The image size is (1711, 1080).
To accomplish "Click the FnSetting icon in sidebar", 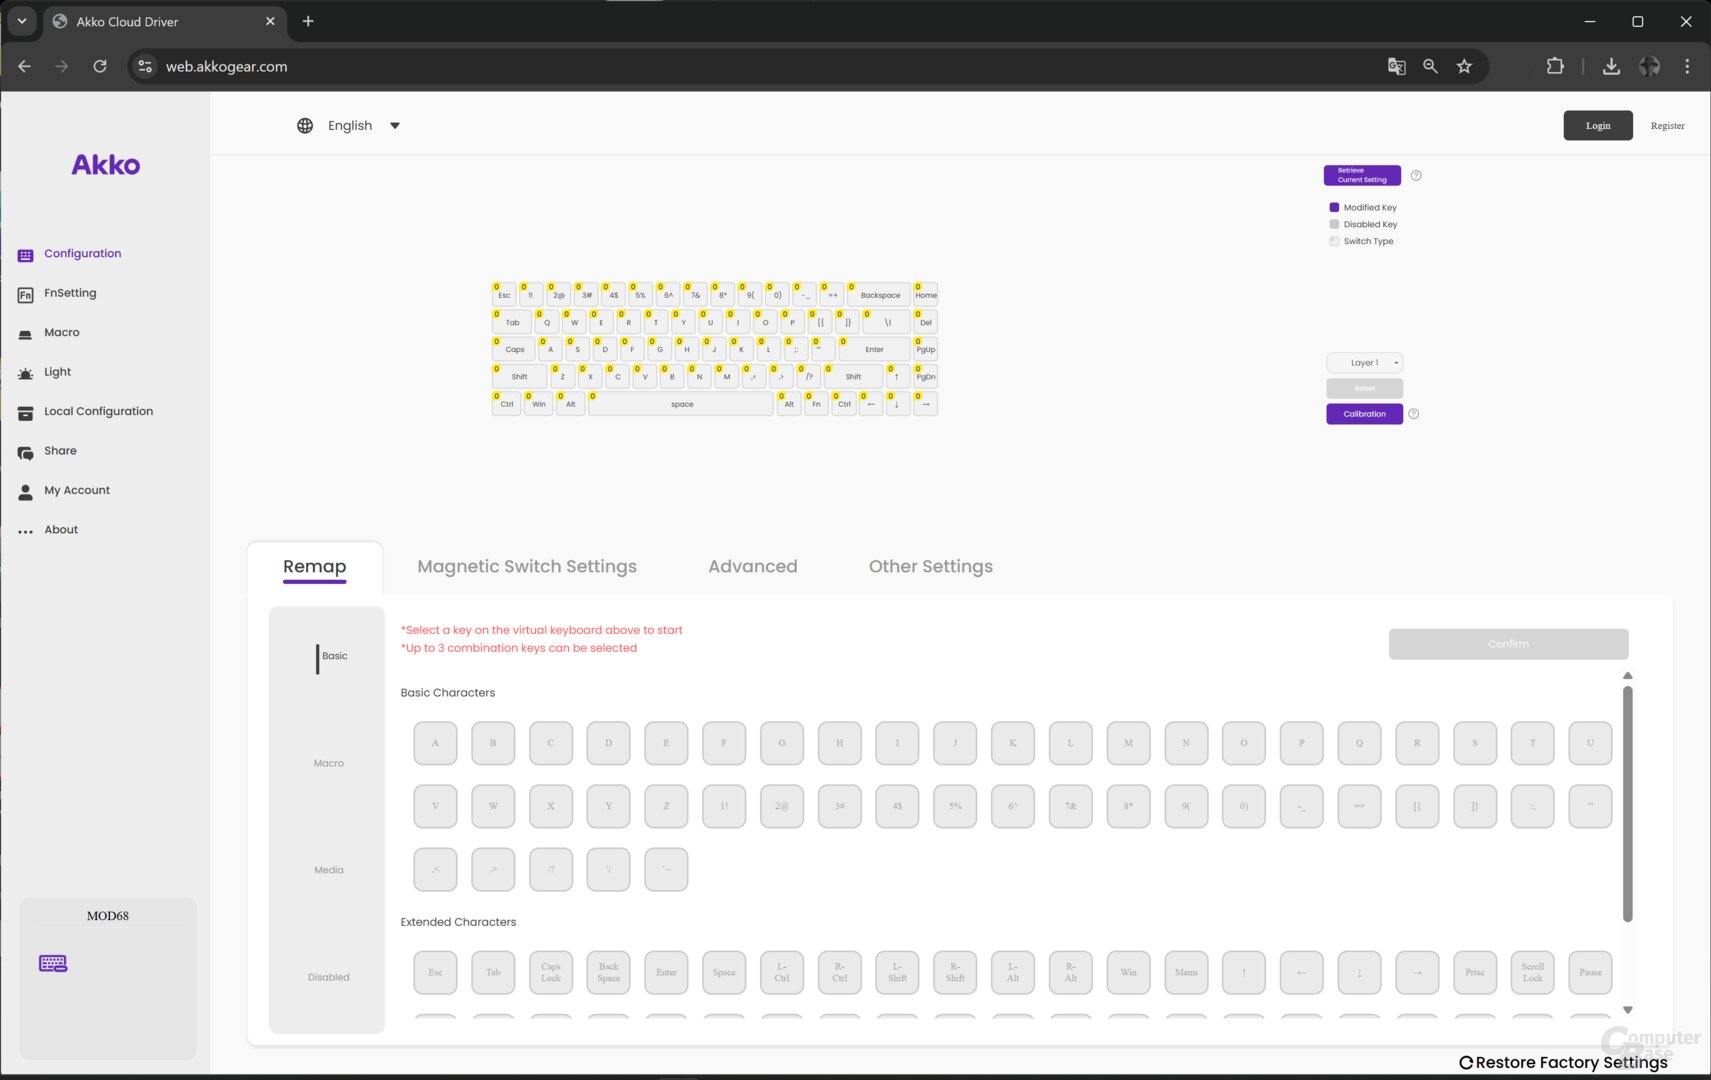I will 25,294.
